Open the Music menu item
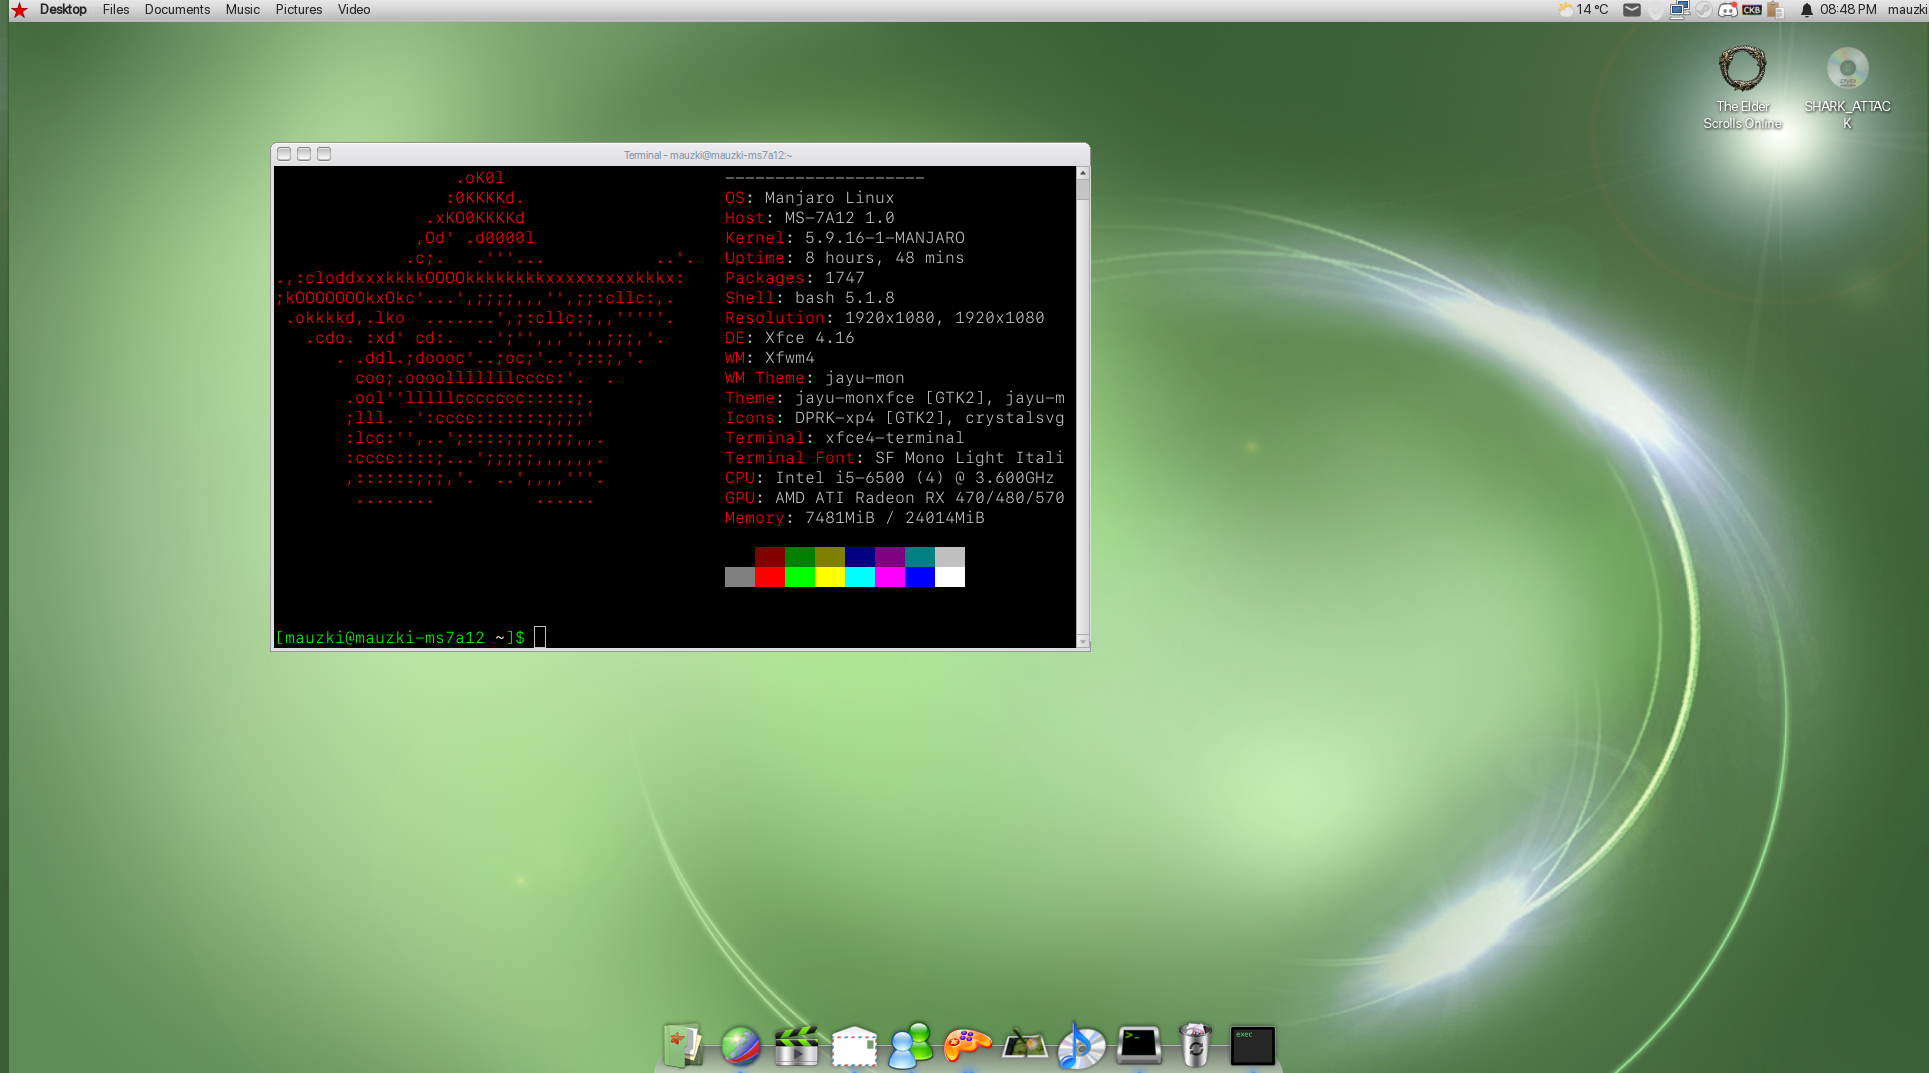Viewport: 1929px width, 1073px height. pyautogui.click(x=242, y=10)
